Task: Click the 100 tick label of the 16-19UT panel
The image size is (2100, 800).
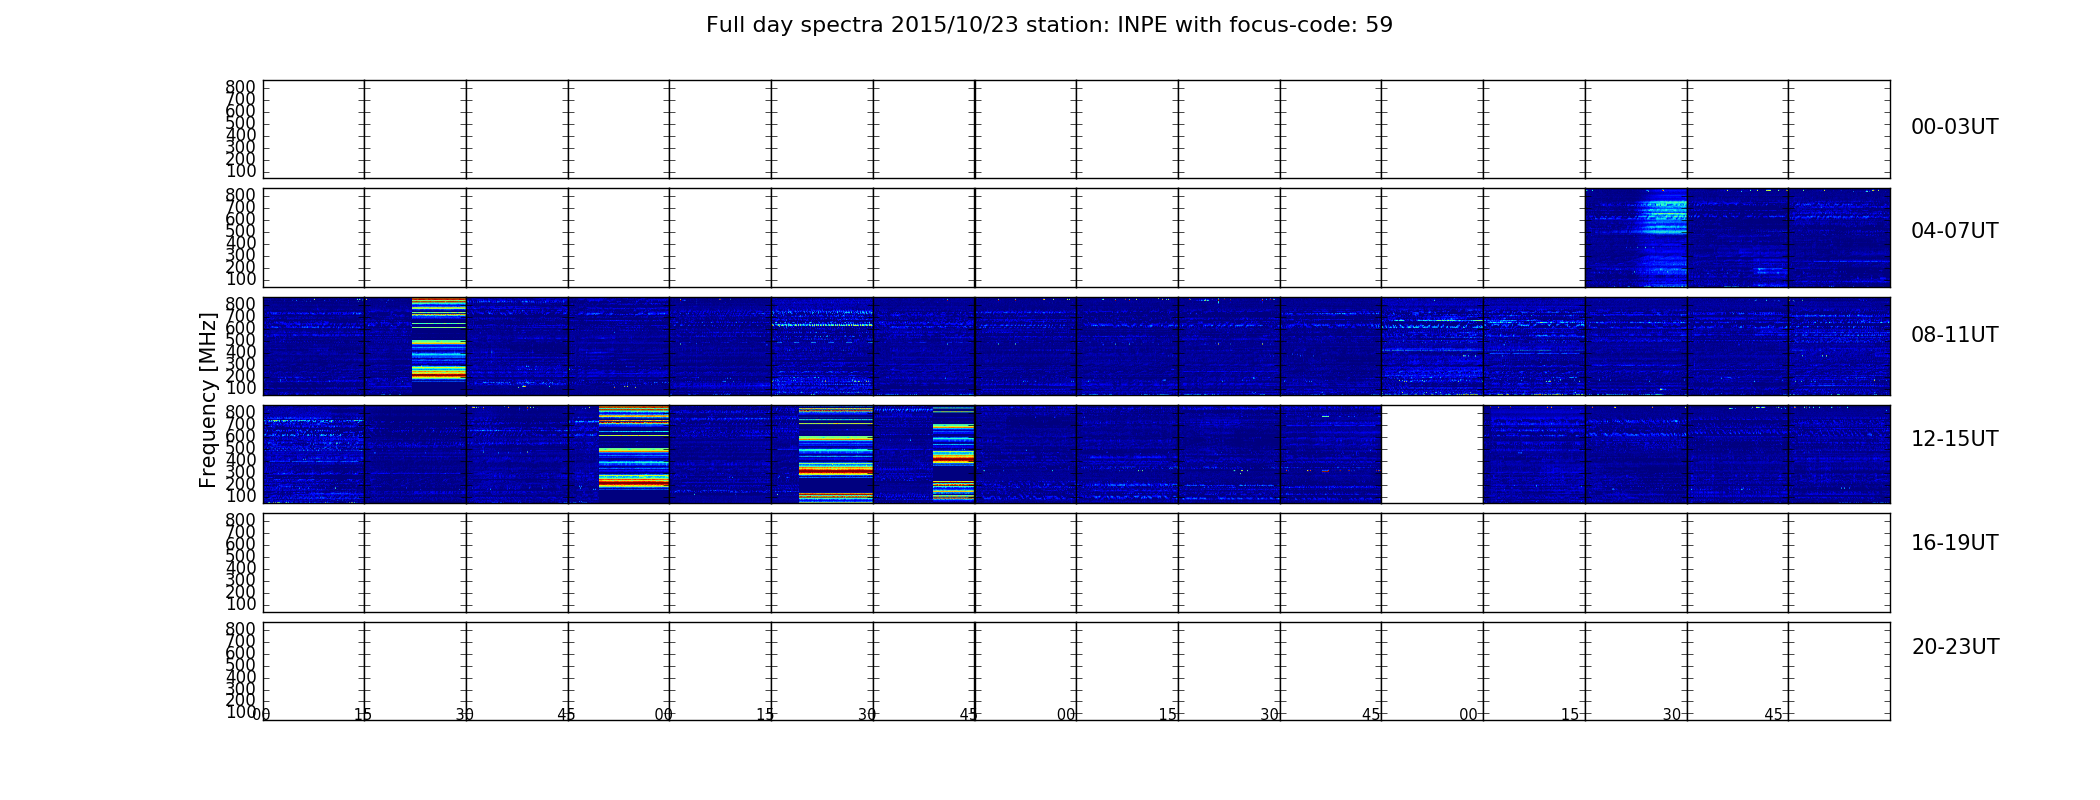Action: click(x=240, y=604)
